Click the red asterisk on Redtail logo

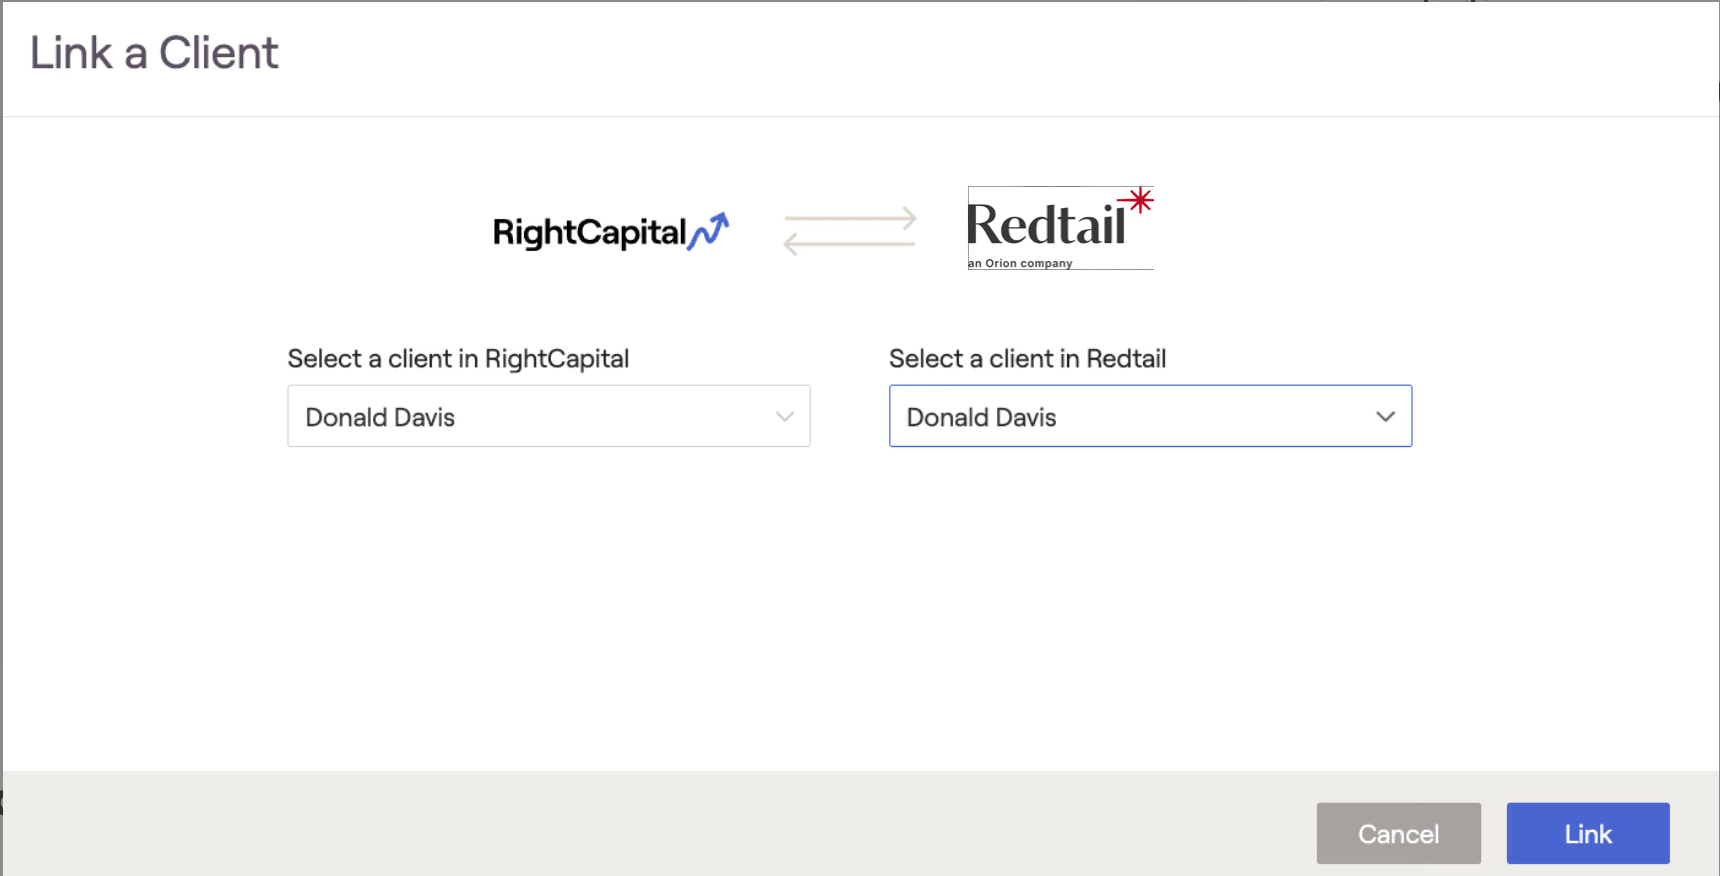[1137, 201]
